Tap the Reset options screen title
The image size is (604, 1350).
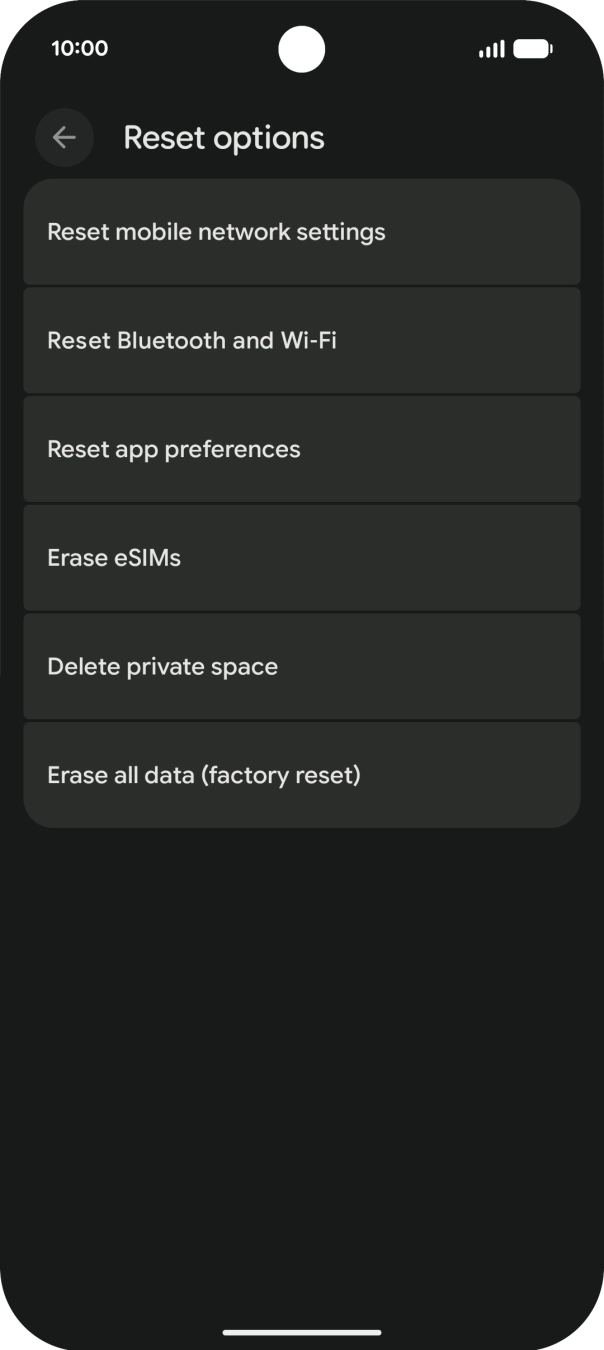[x=223, y=137]
